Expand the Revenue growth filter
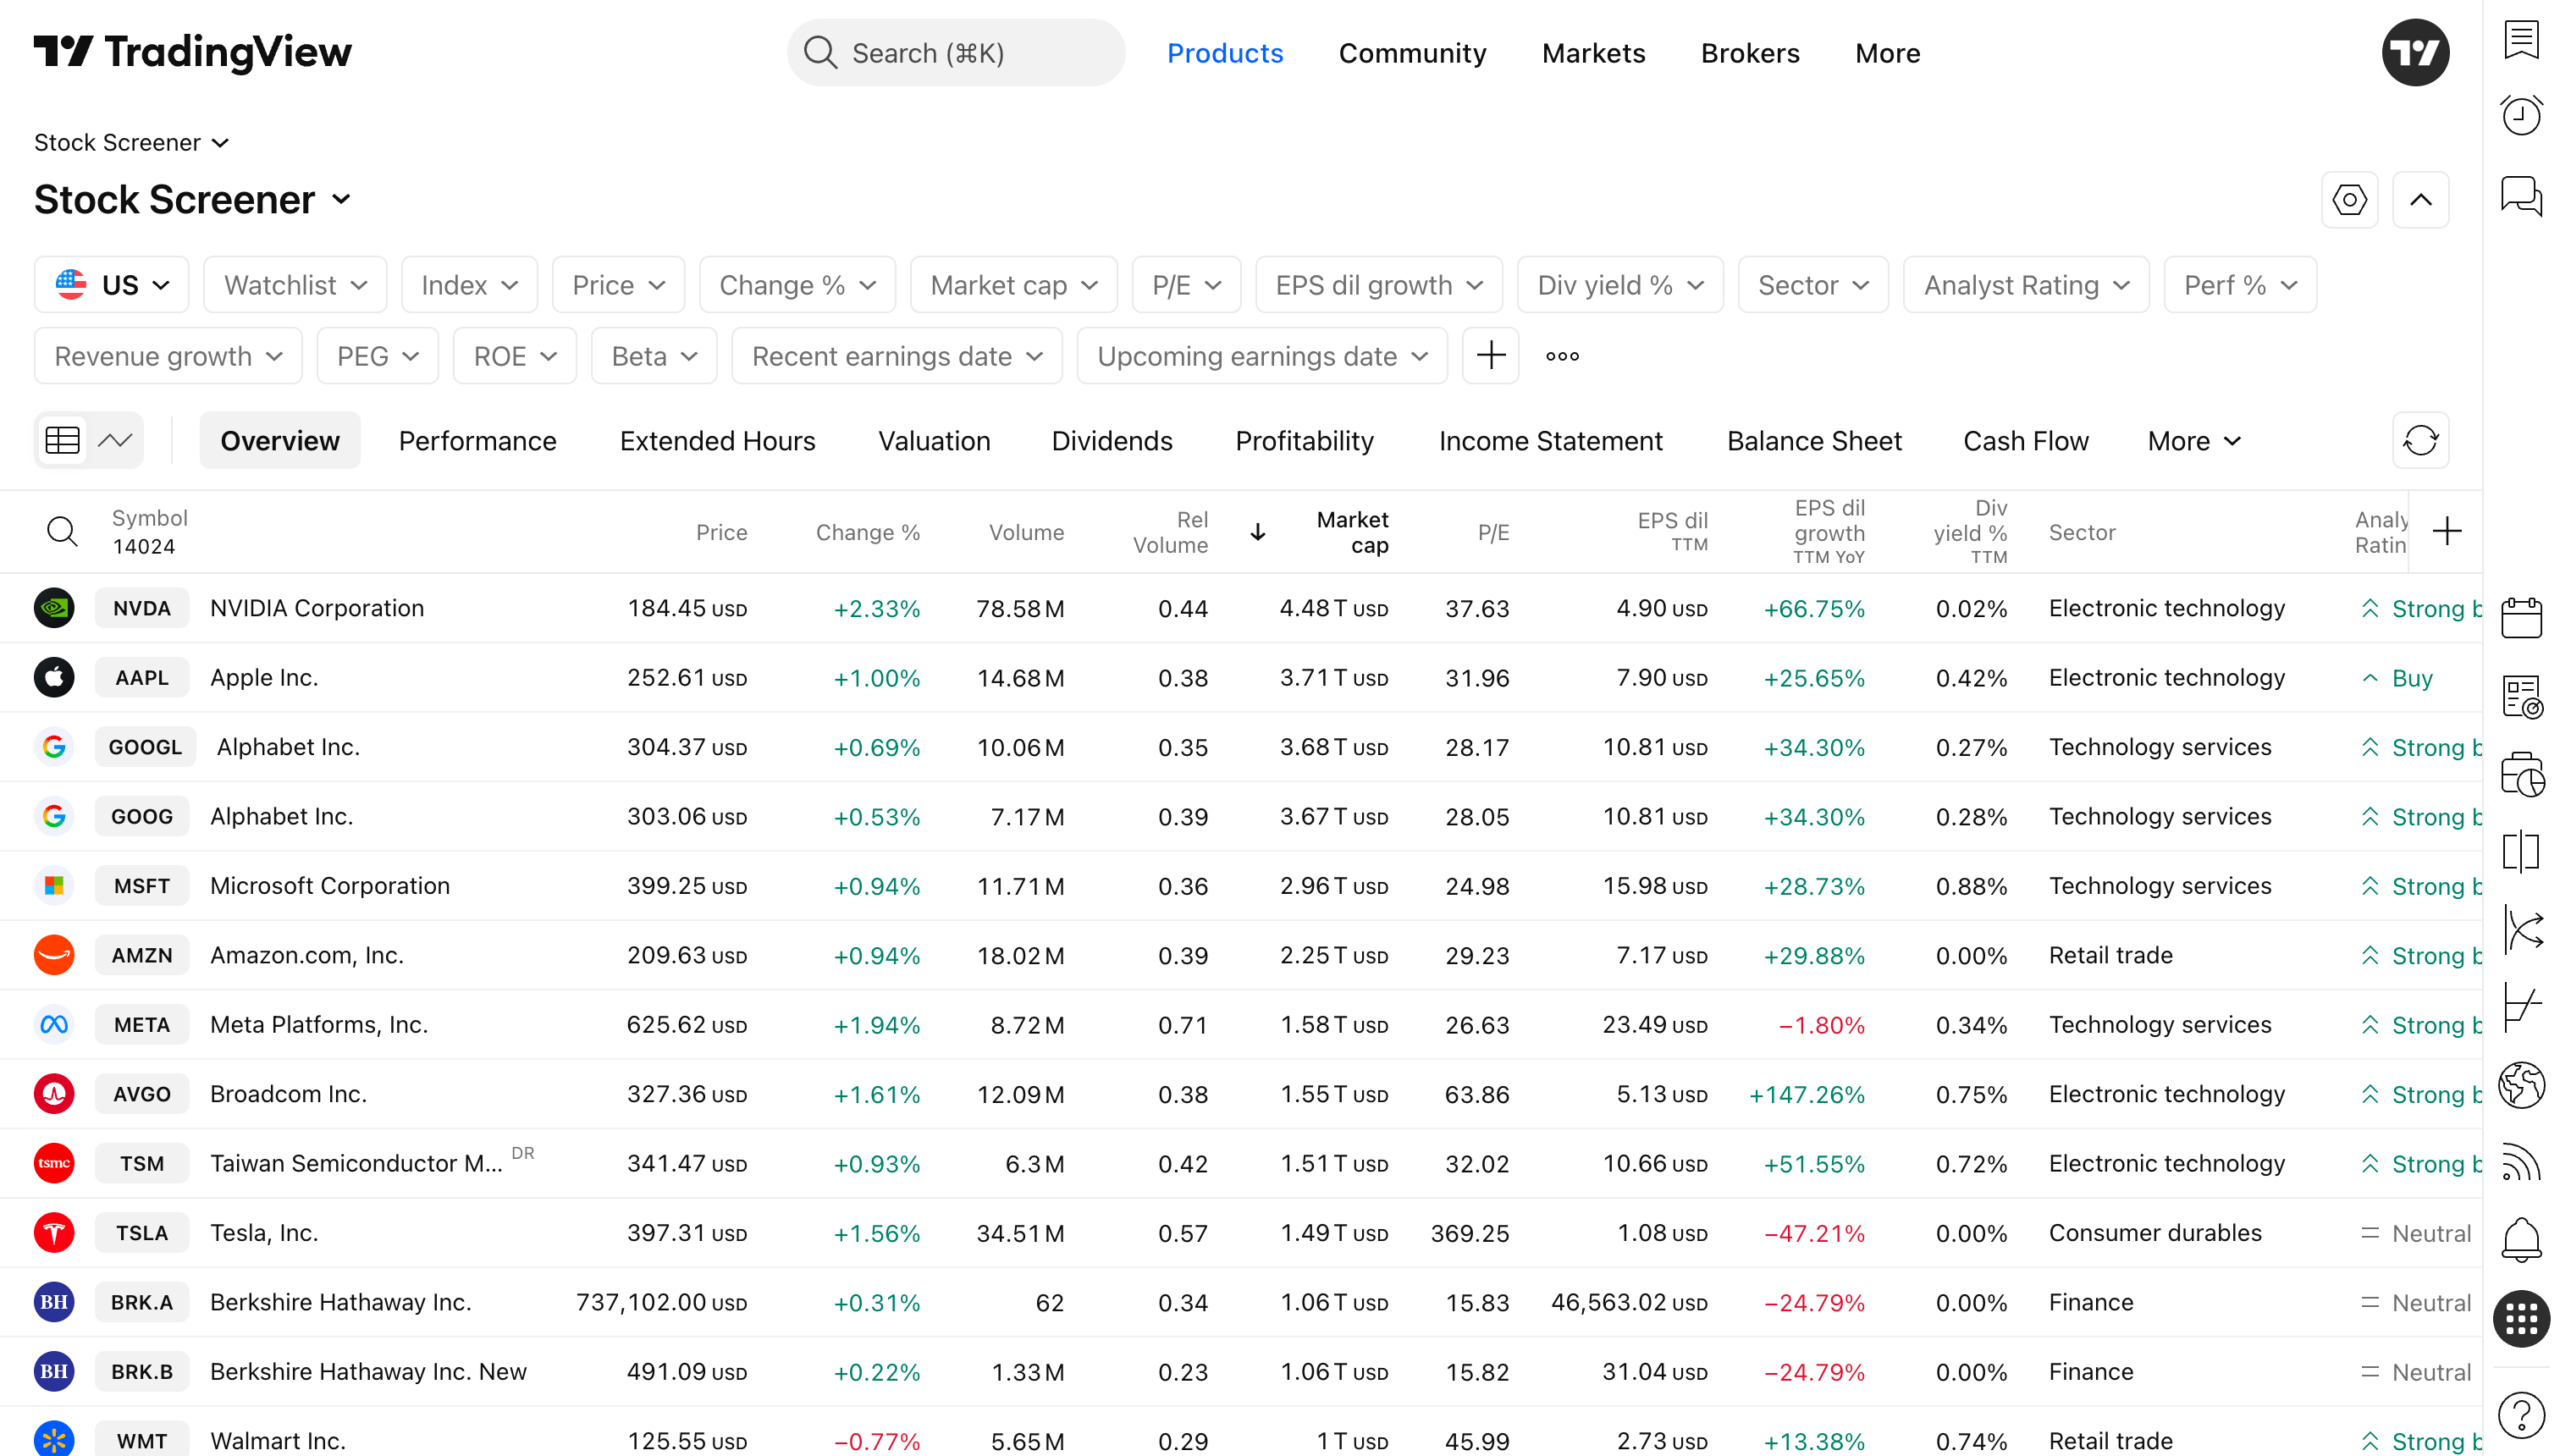 168,356
